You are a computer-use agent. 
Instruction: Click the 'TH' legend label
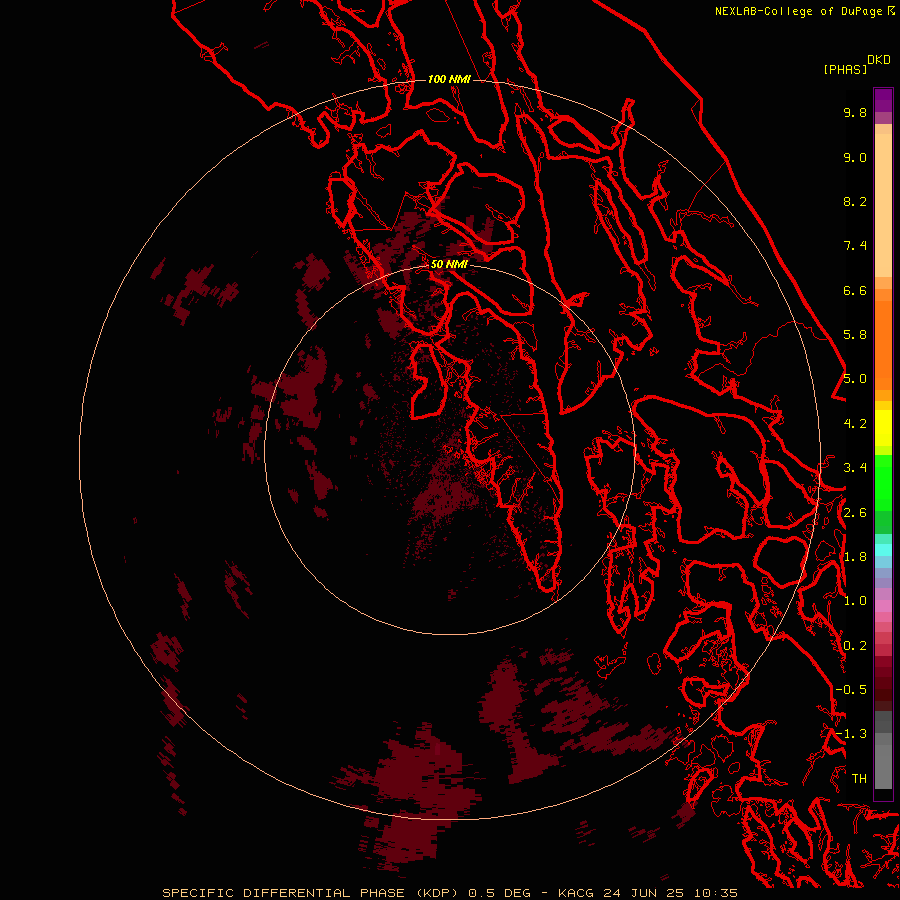859,779
